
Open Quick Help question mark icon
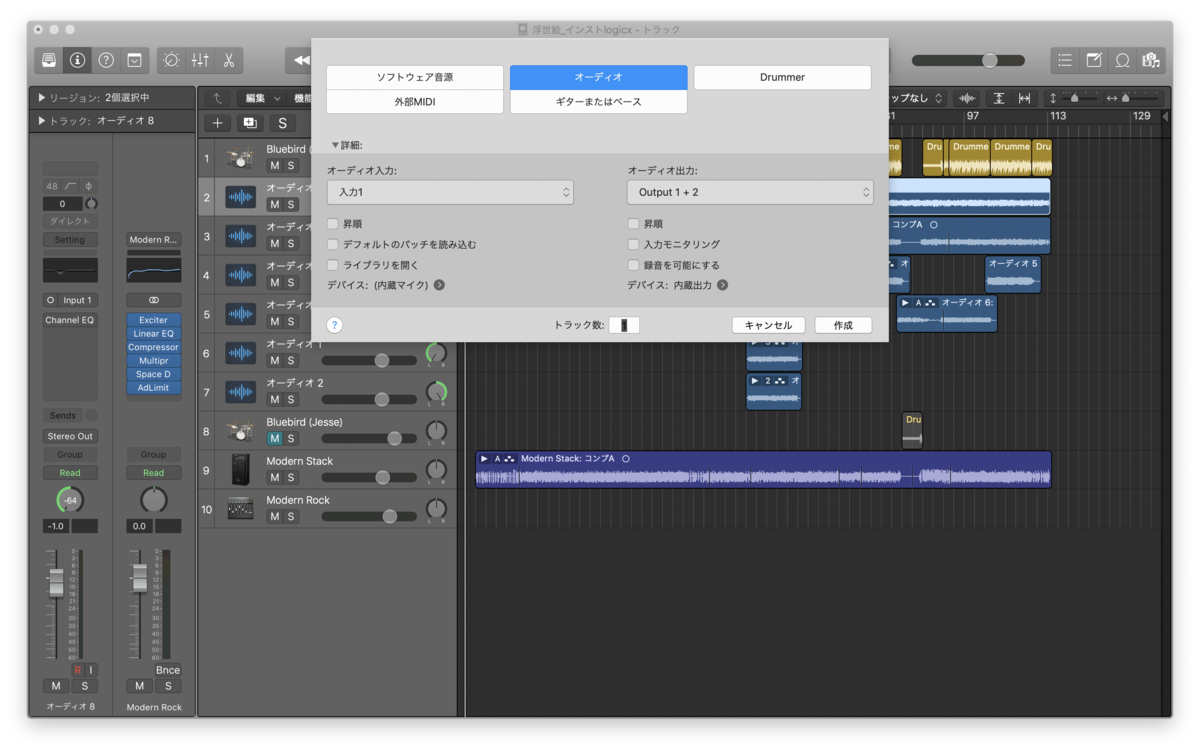click(x=106, y=60)
